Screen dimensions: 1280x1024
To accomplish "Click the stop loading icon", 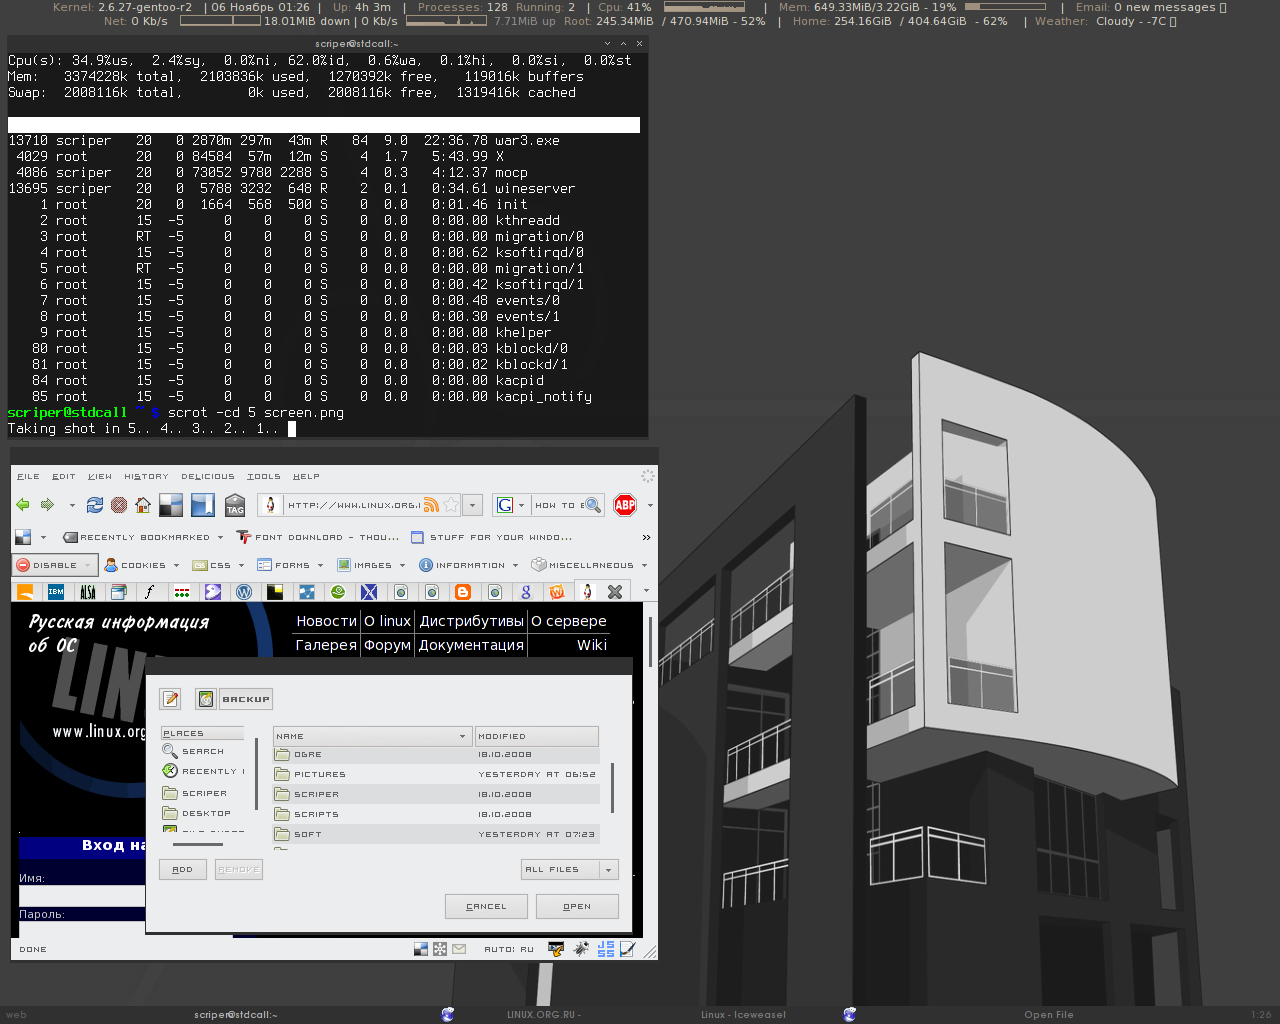I will pyautogui.click(x=119, y=505).
